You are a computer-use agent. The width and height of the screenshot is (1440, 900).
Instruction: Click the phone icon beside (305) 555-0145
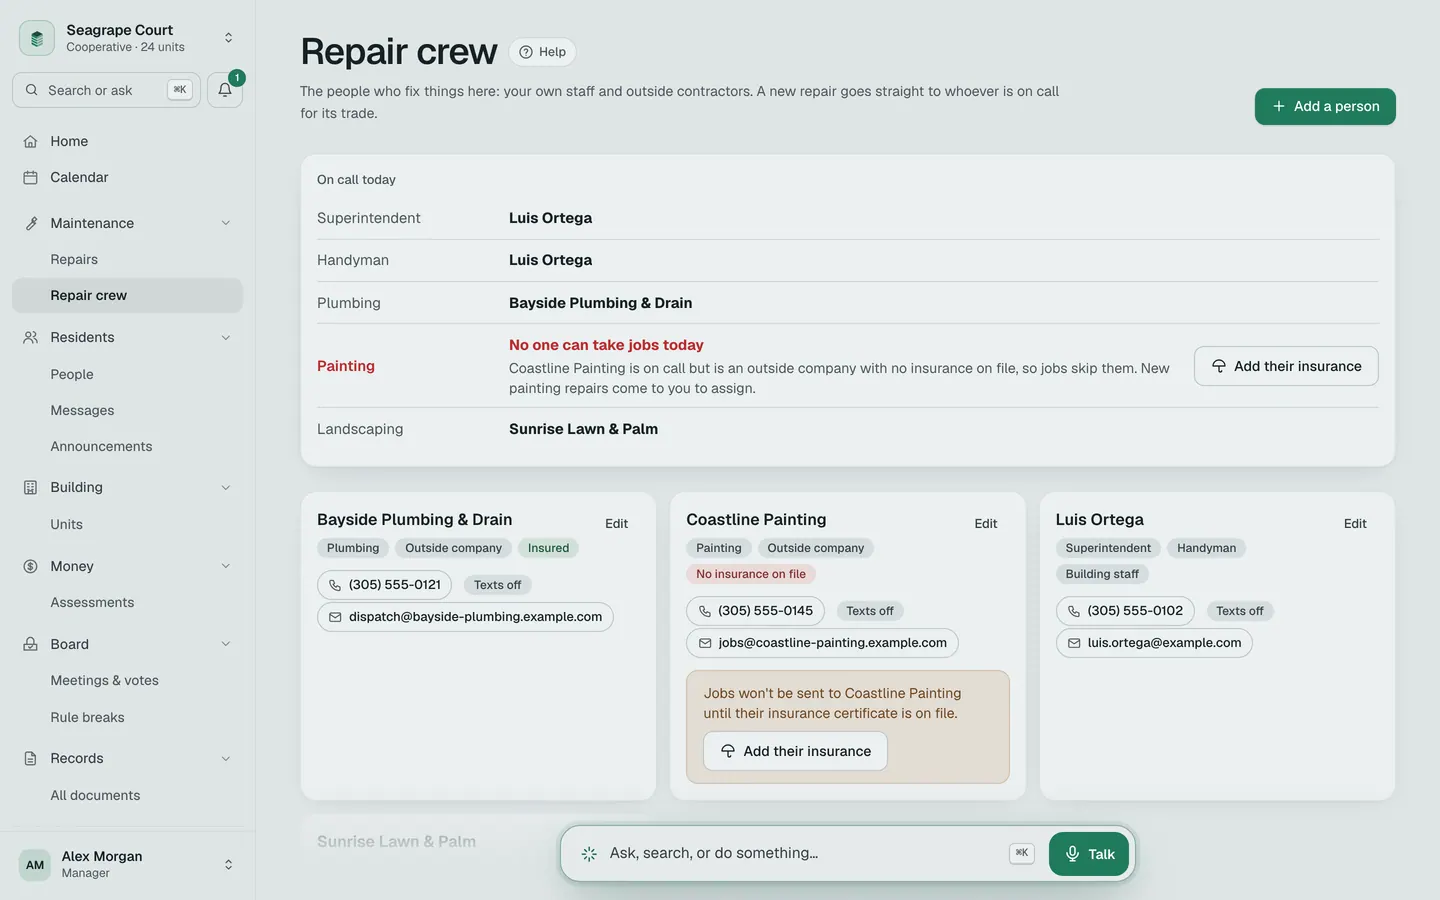[705, 611]
